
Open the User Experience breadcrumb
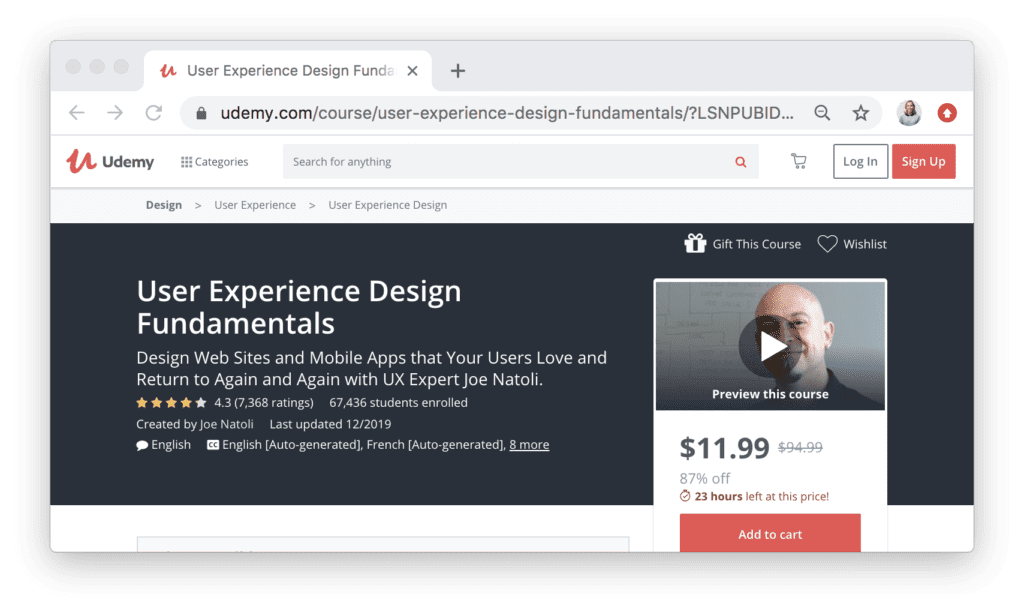[255, 205]
